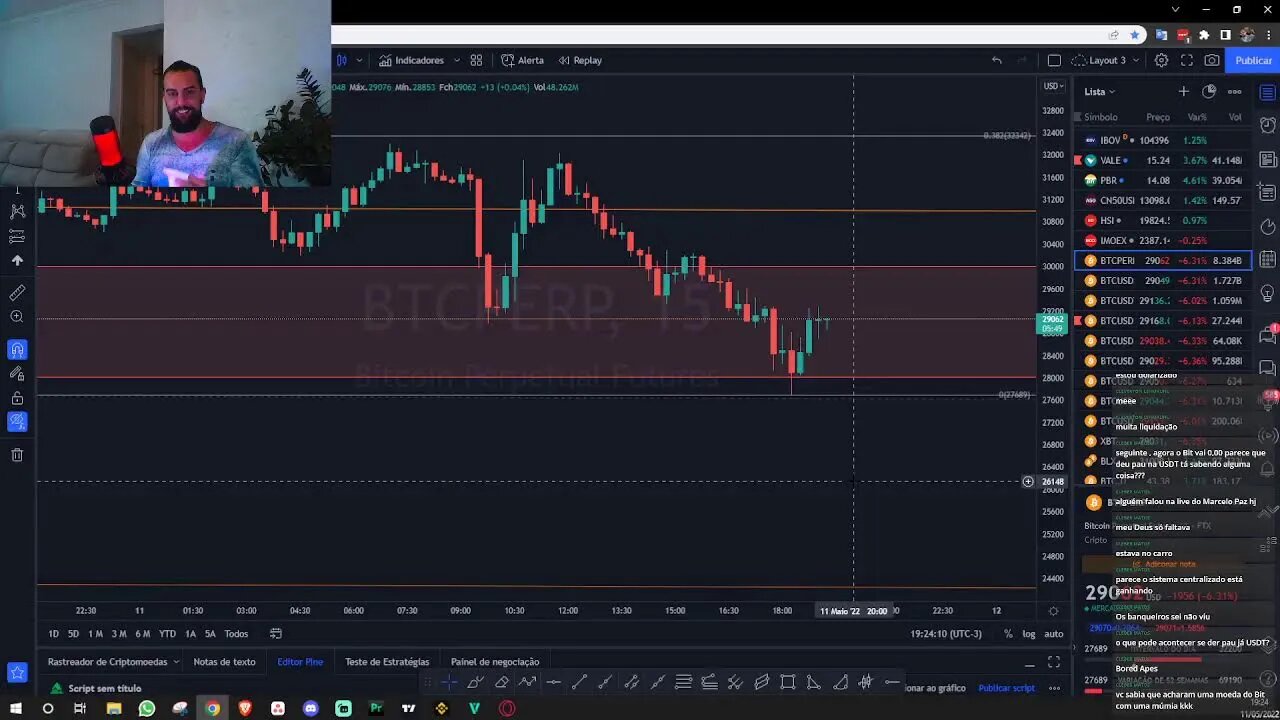Open watchlist advanced view pie icon

tap(1209, 91)
